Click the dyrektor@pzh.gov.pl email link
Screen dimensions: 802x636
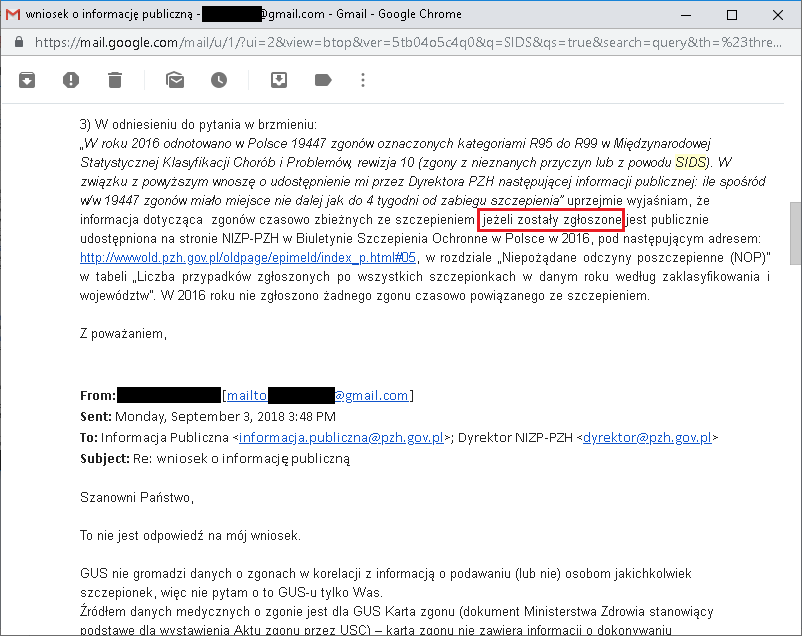(647, 437)
